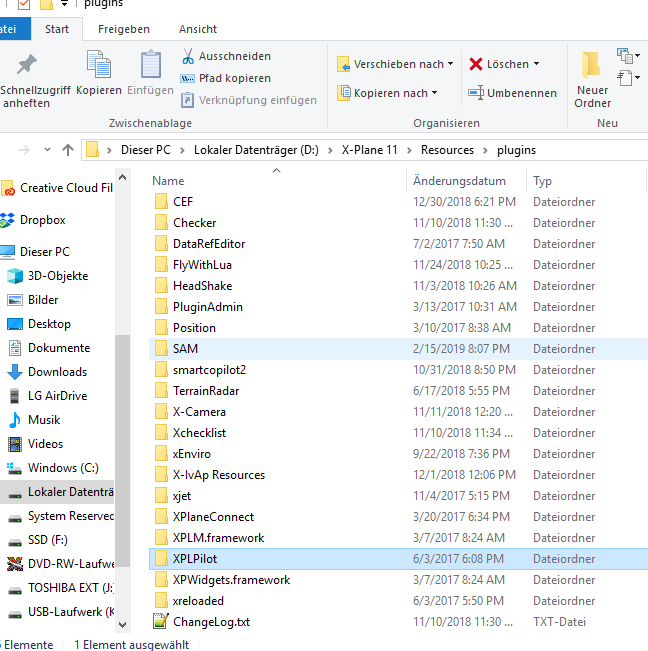Open Desktop in the sidebar

point(40,324)
